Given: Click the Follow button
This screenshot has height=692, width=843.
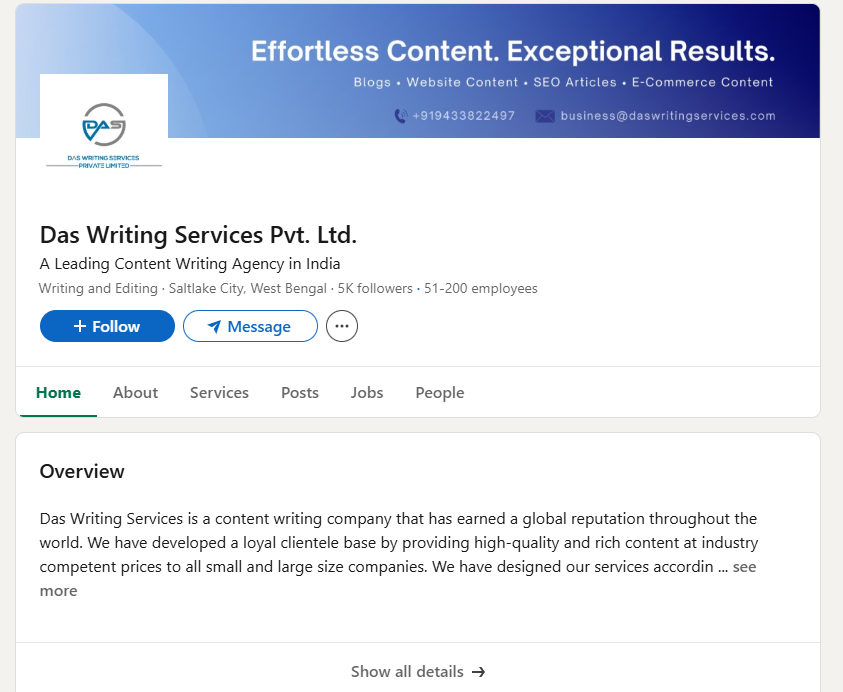Looking at the screenshot, I should point(107,325).
